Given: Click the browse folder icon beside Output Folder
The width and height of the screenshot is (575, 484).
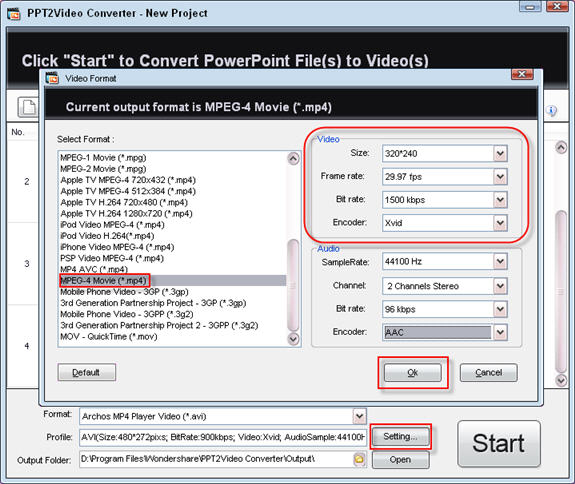Looking at the screenshot, I should [x=359, y=459].
